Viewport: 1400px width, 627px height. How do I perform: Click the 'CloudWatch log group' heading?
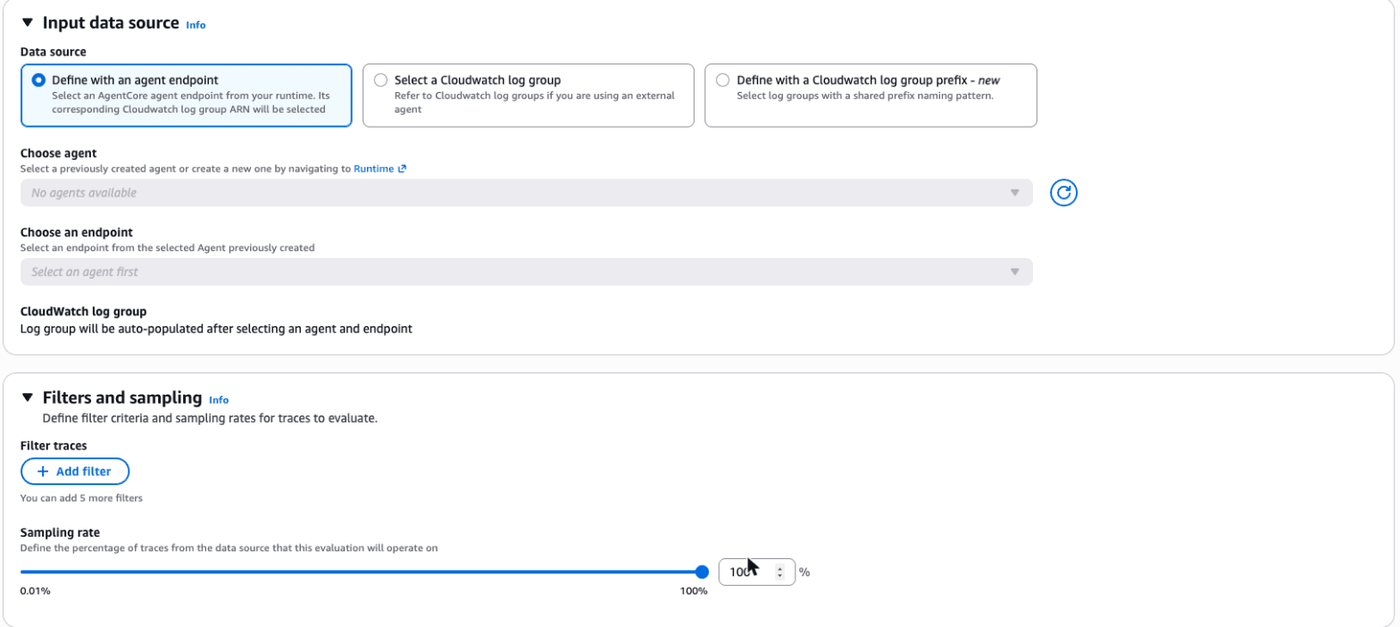coord(83,311)
